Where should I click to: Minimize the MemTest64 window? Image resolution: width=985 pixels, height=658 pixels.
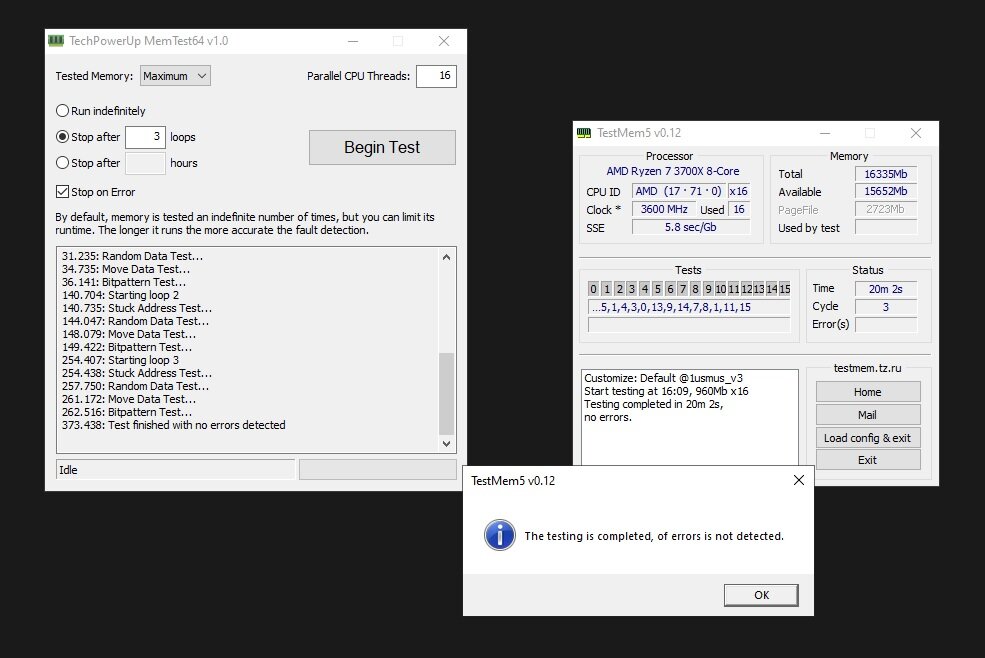click(353, 41)
